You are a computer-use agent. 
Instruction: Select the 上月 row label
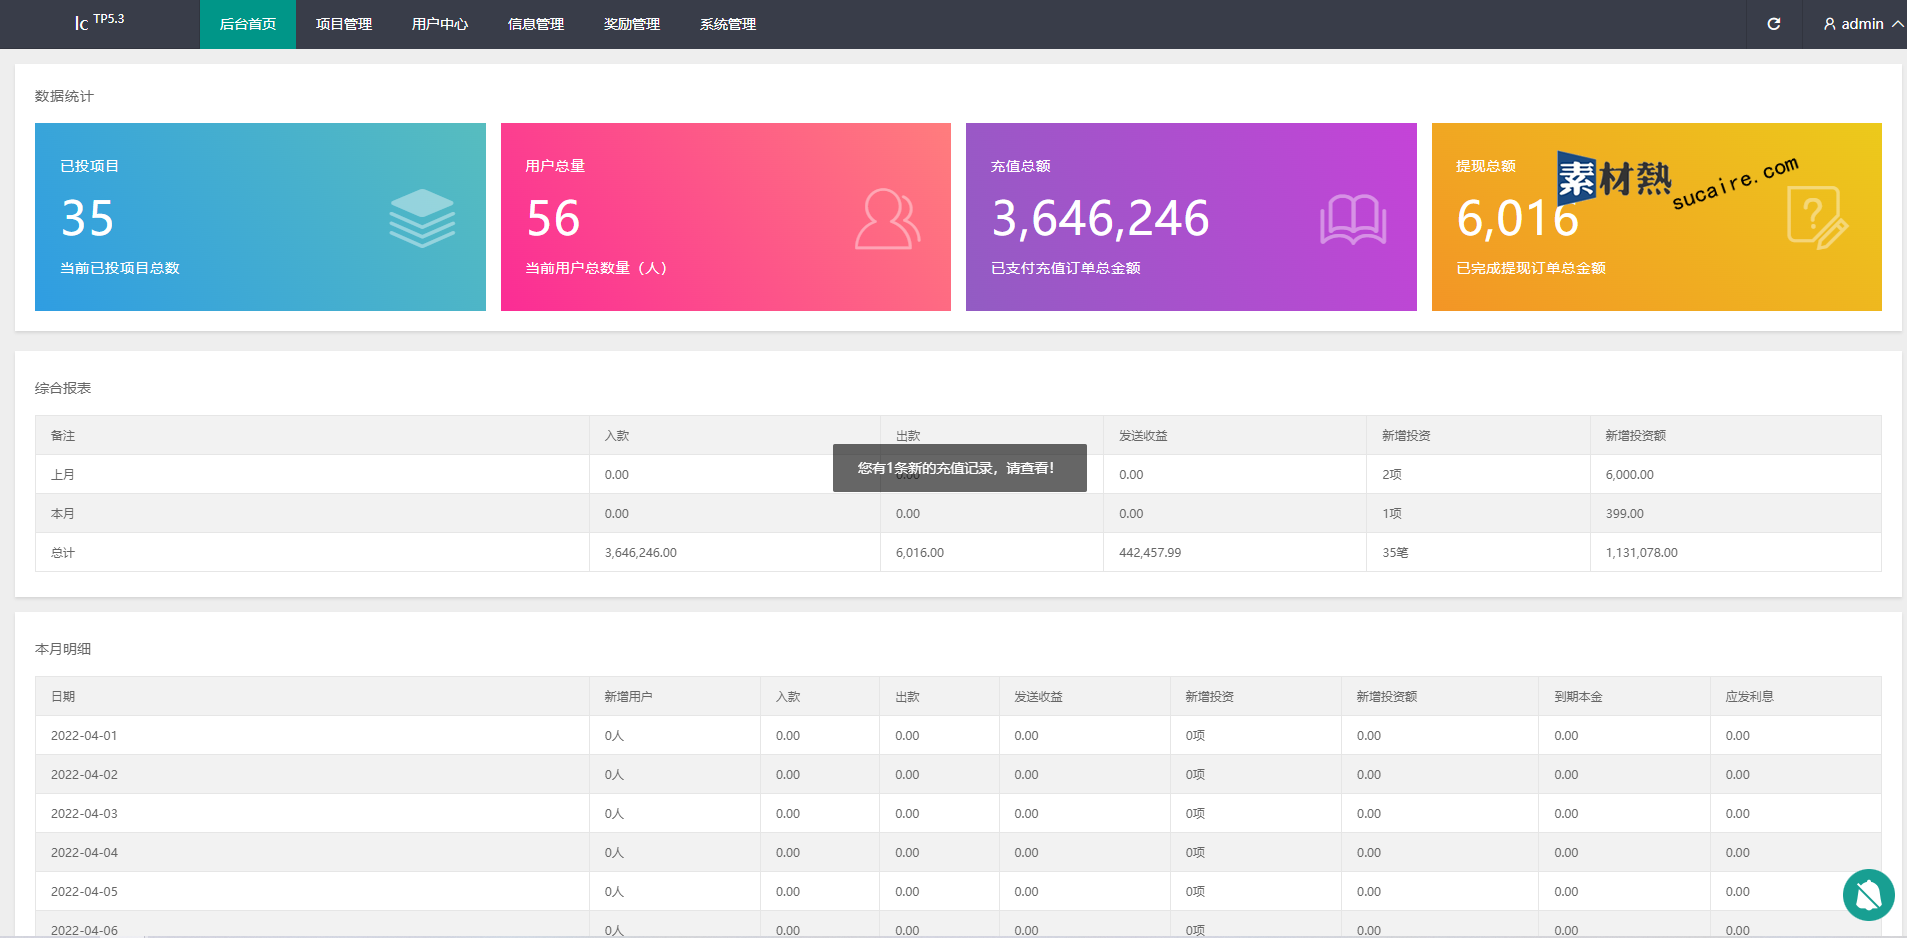(63, 475)
